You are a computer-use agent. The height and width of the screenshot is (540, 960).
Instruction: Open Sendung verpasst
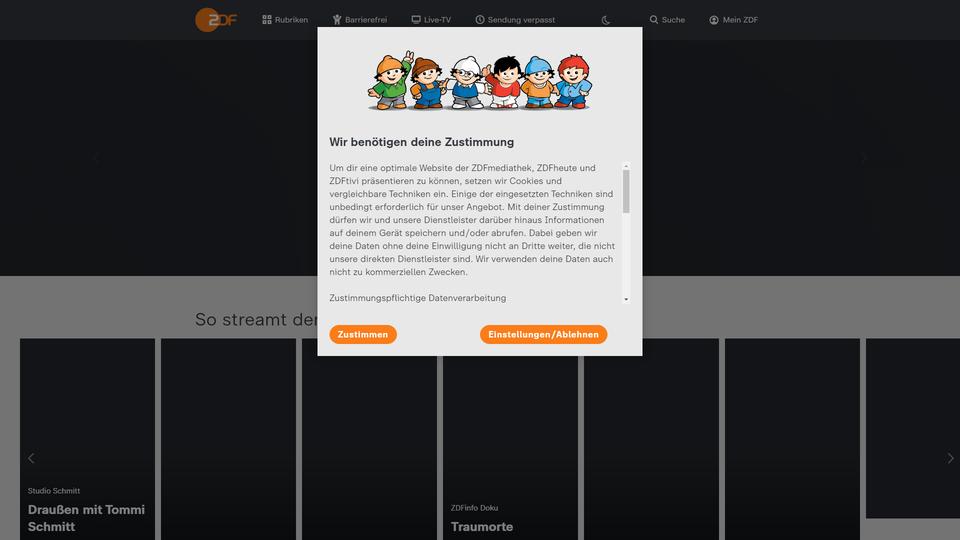tap(515, 20)
